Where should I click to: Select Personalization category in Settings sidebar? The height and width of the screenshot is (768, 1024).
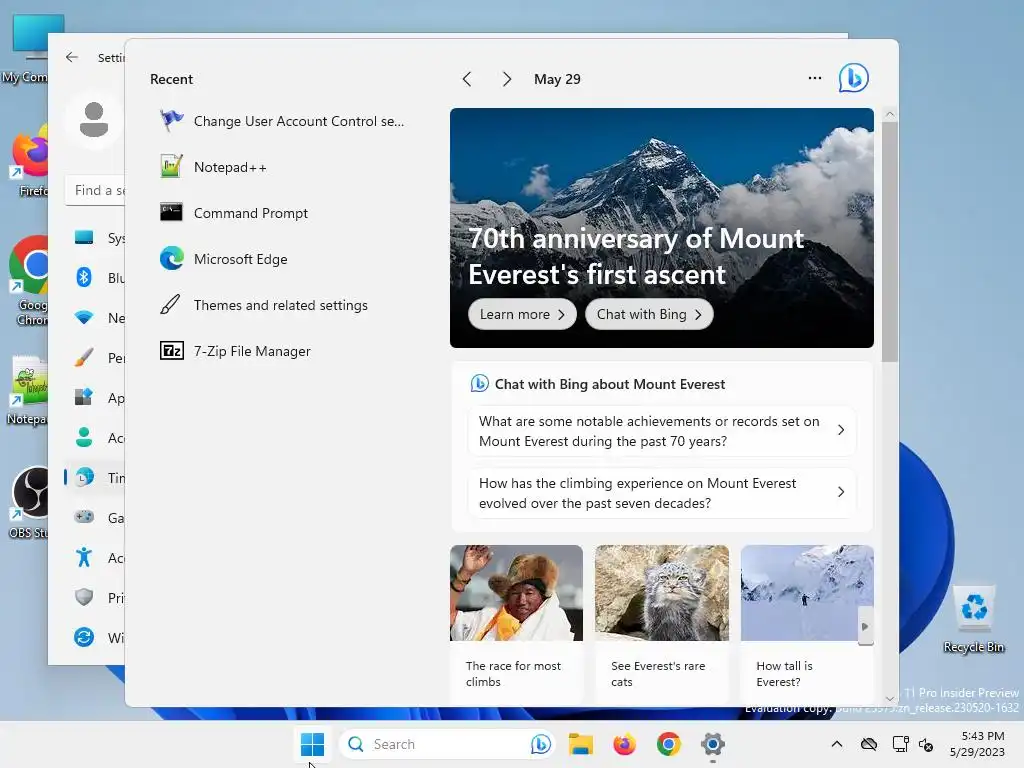97,357
